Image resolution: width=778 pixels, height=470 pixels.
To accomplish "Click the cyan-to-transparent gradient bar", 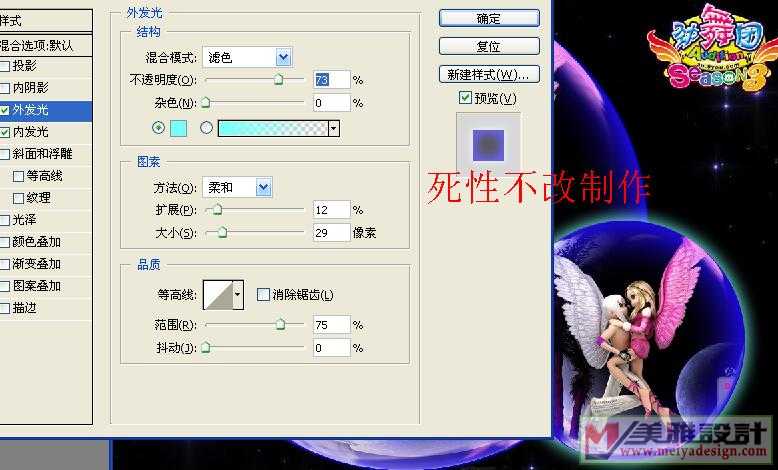I will (x=273, y=129).
